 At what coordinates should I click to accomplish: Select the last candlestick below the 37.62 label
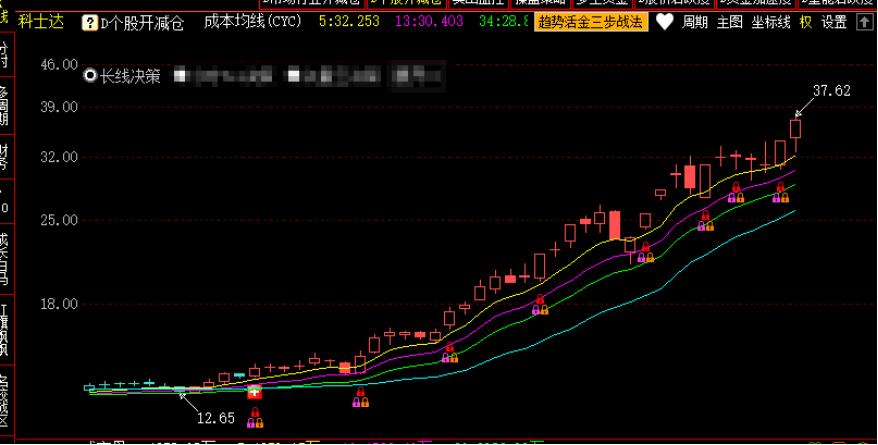[x=796, y=129]
